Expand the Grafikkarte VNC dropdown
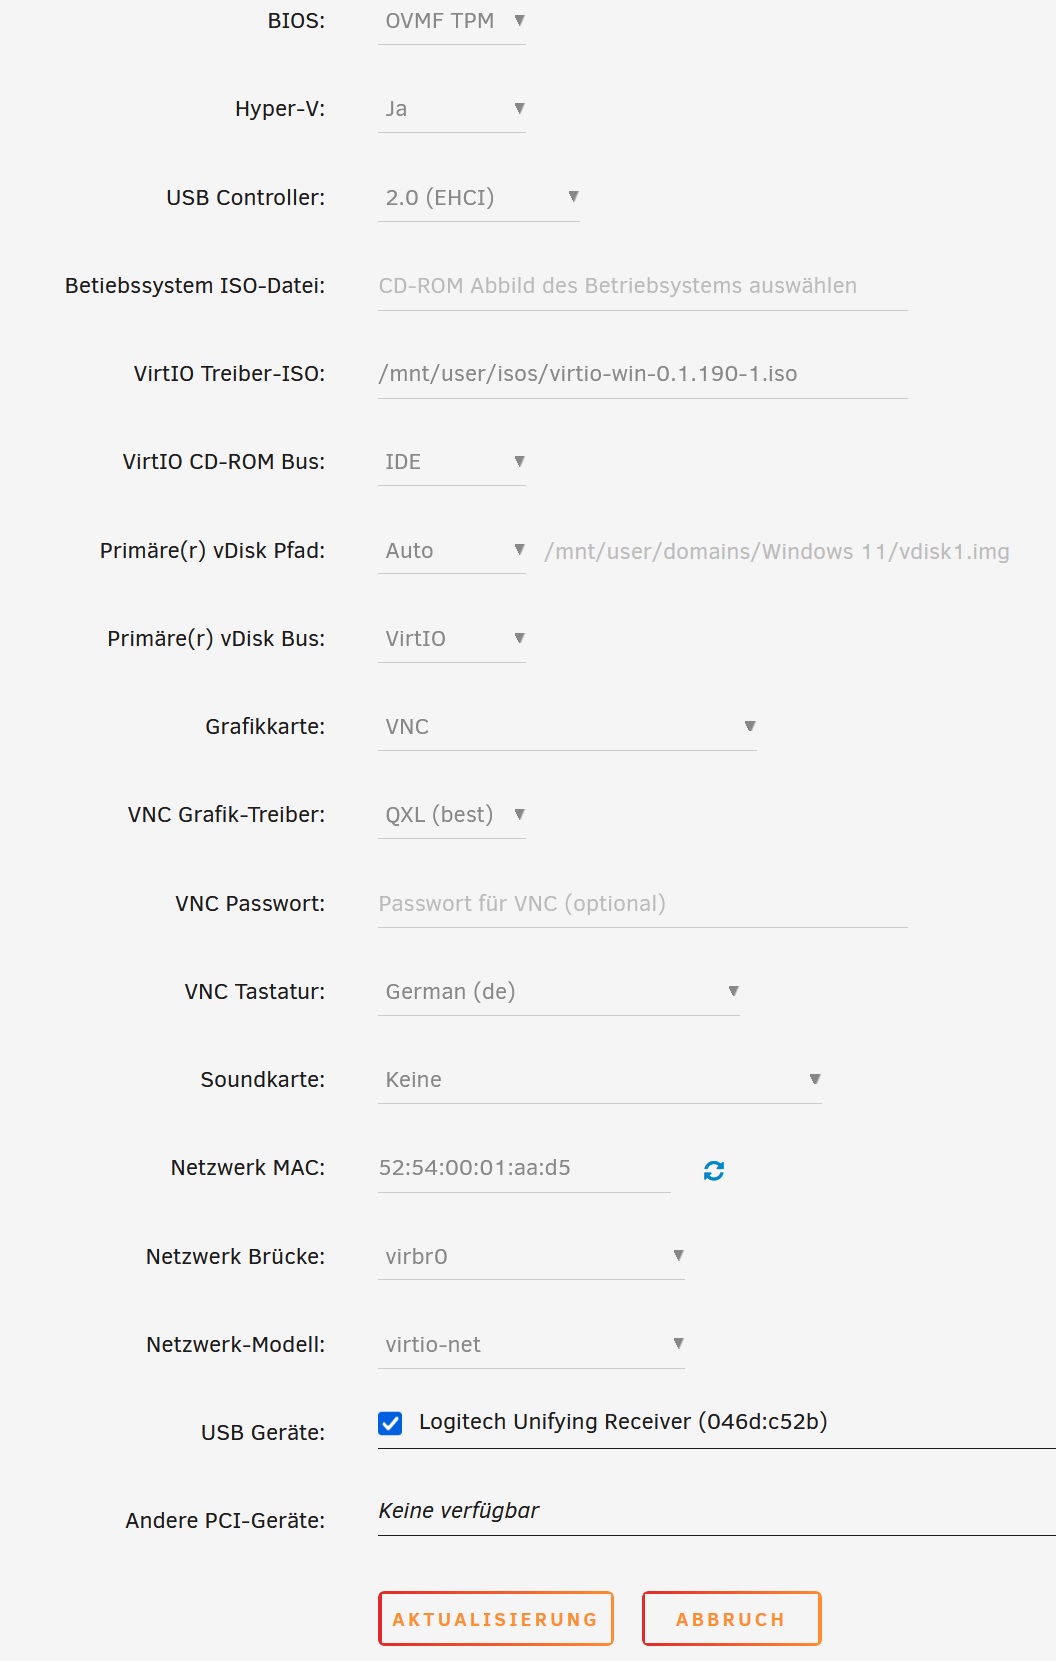The image size is (1056, 1661). coord(567,727)
